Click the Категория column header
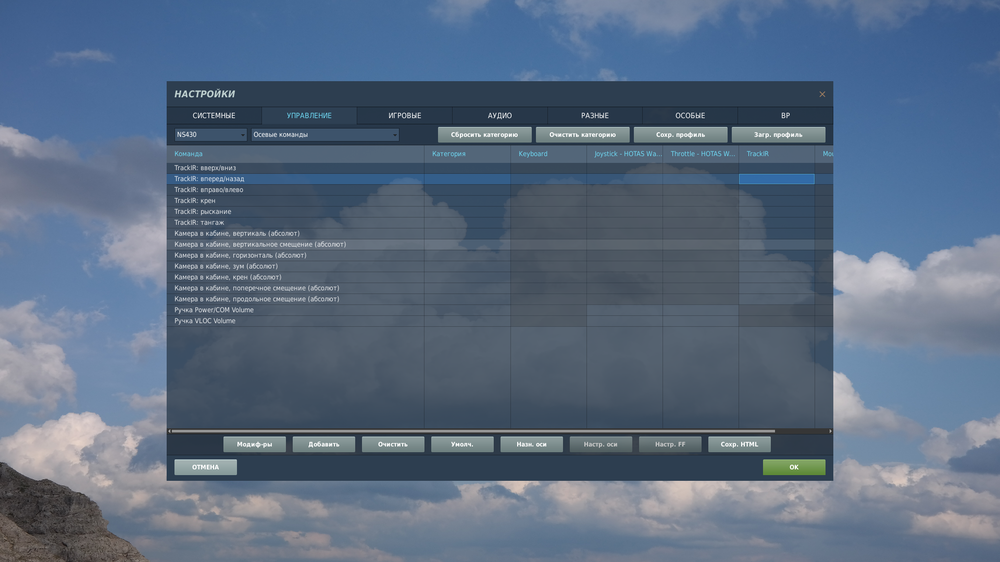This screenshot has height=562, width=1000. tap(467, 154)
